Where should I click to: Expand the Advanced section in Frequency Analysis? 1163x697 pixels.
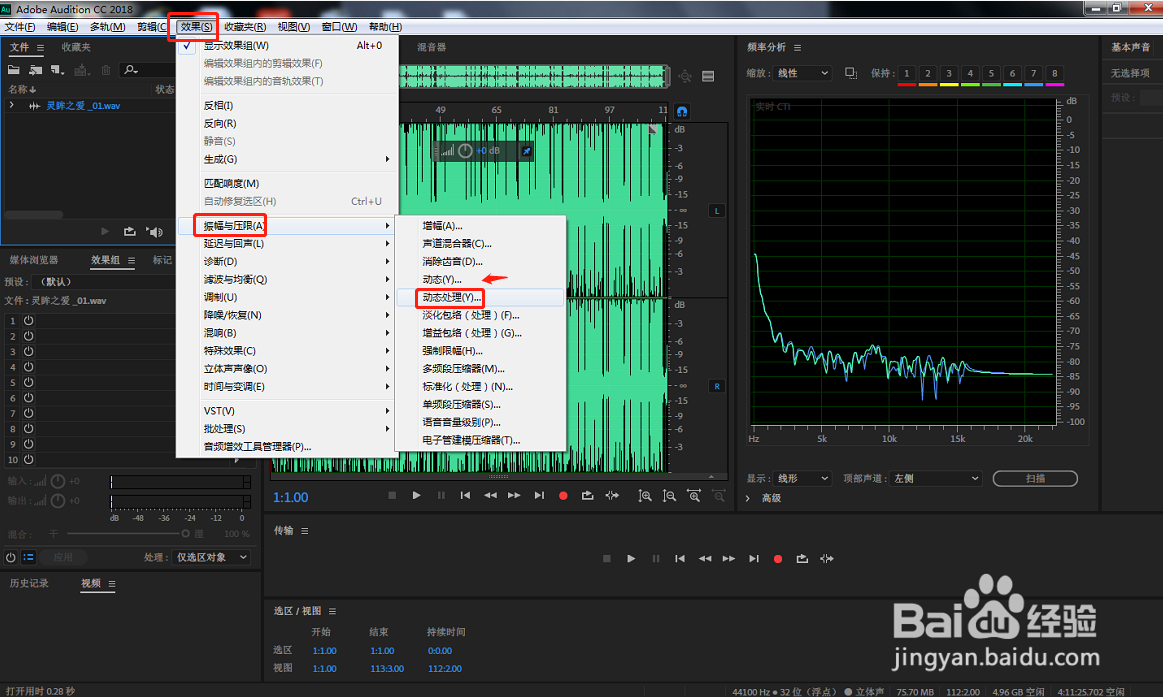pos(747,498)
